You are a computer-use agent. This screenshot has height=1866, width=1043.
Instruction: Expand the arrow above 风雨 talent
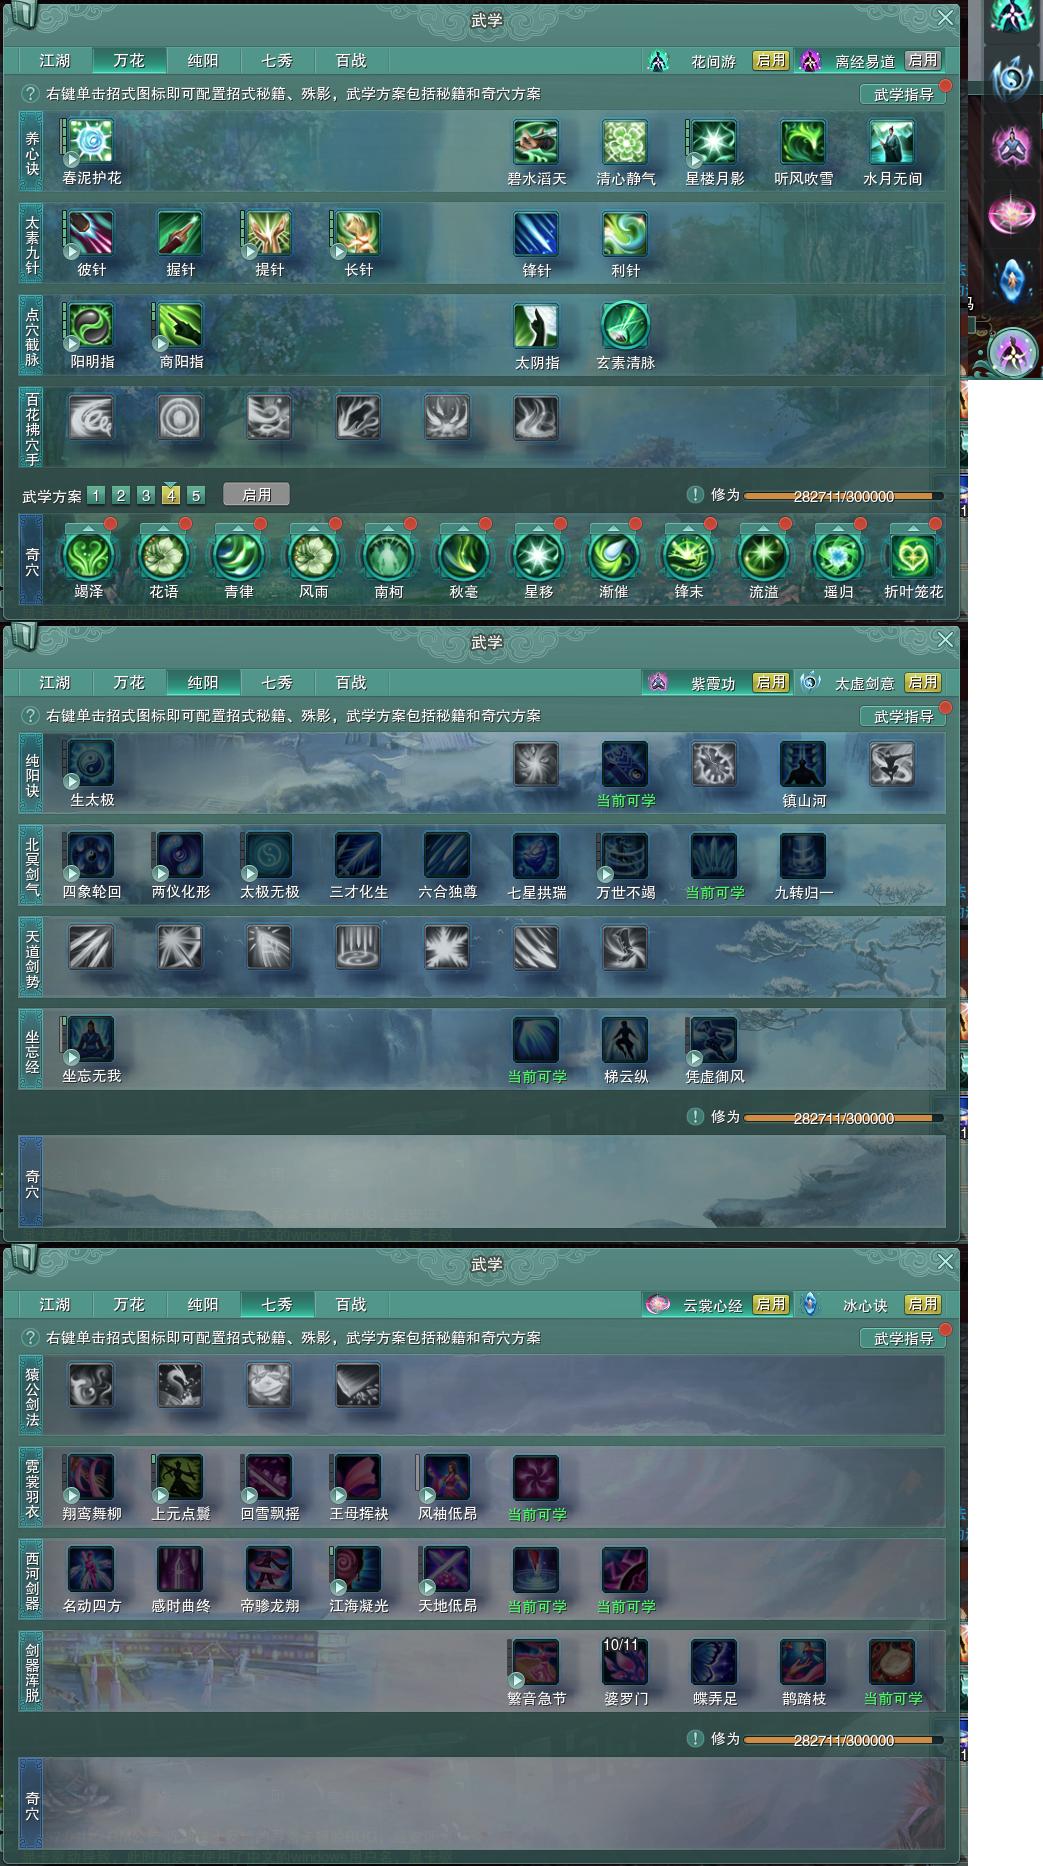(313, 528)
